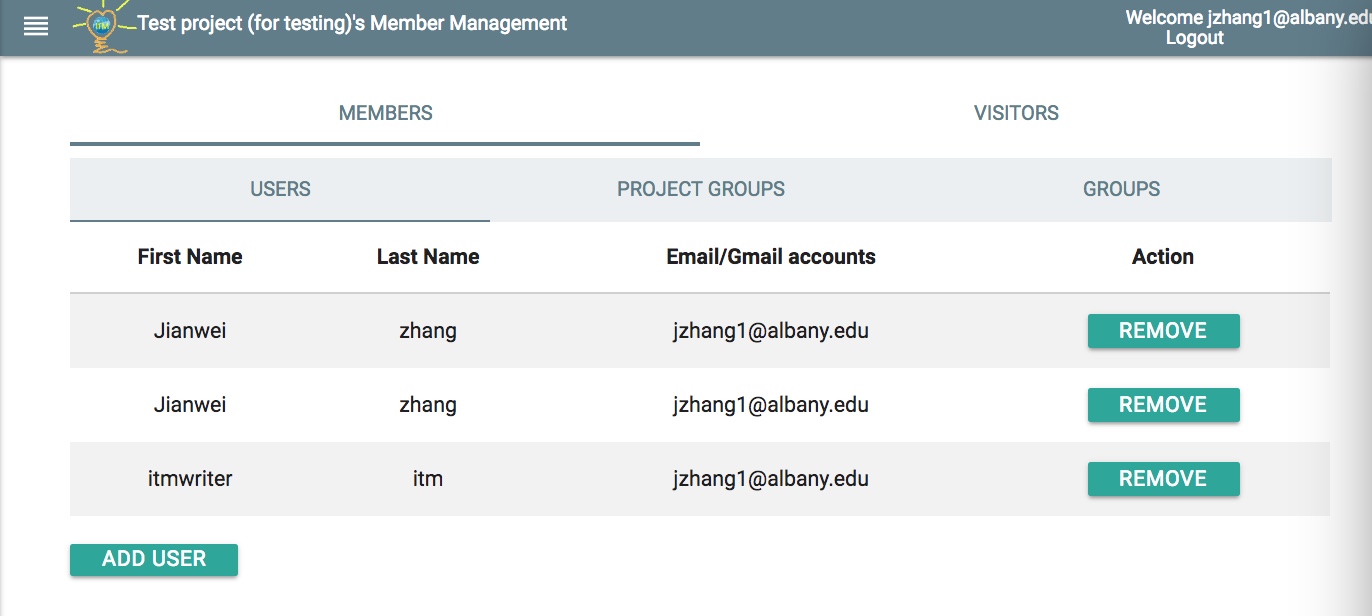Switch to the VISITORS tab
The image size is (1372, 616).
(x=1015, y=112)
